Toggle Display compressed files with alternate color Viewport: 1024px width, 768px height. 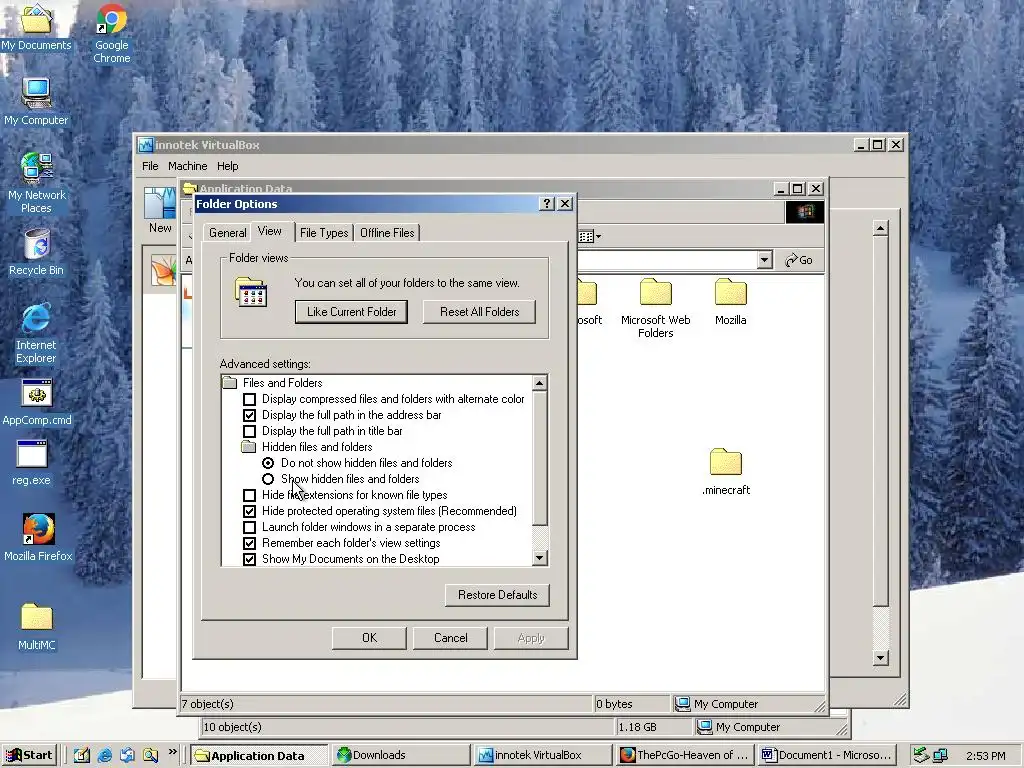point(249,399)
